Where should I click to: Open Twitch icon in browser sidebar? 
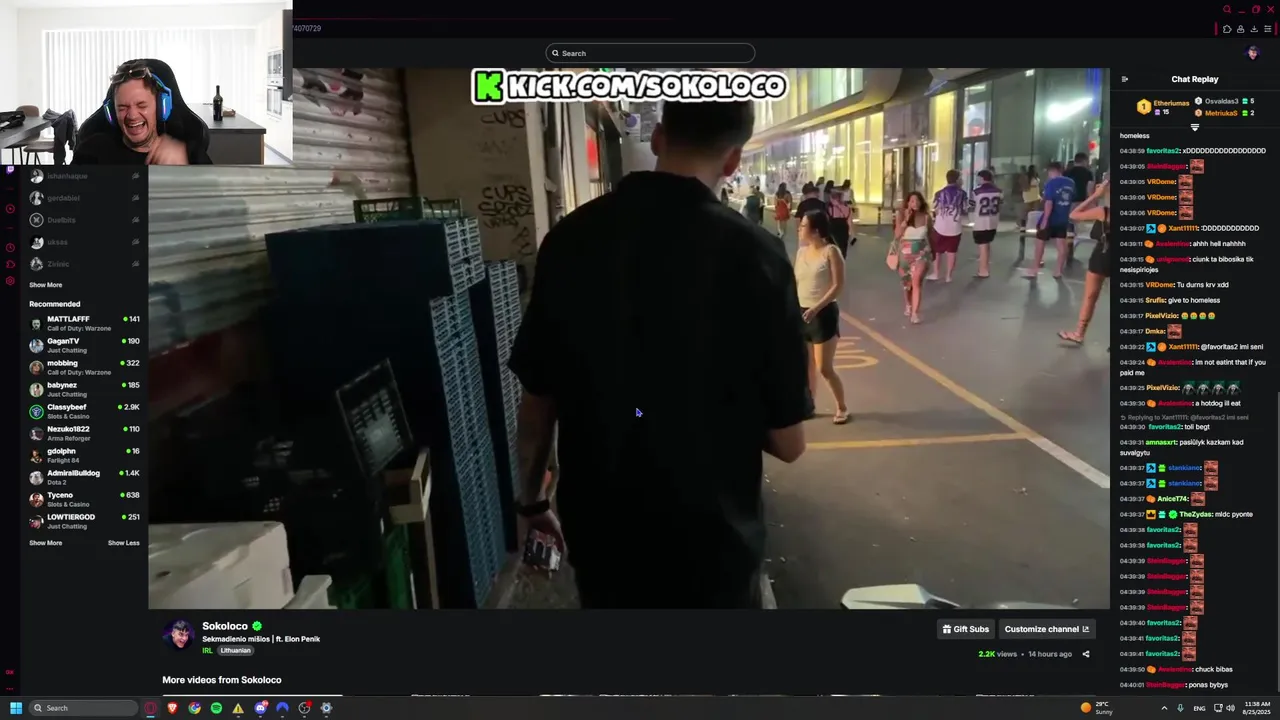(x=10, y=169)
